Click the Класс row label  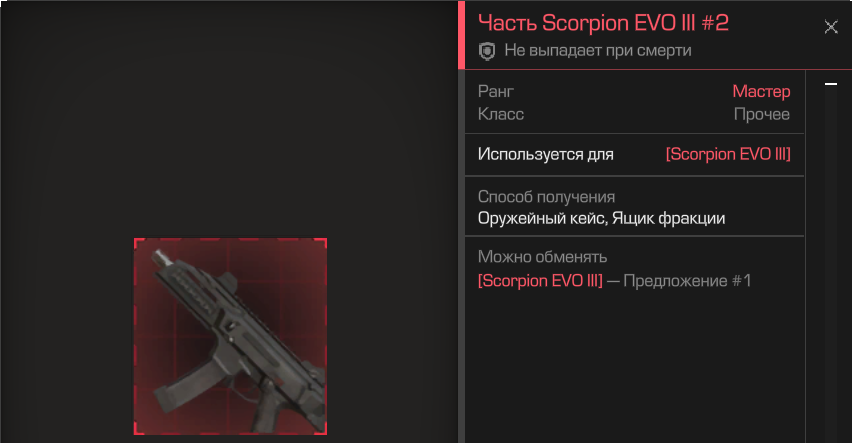click(500, 114)
